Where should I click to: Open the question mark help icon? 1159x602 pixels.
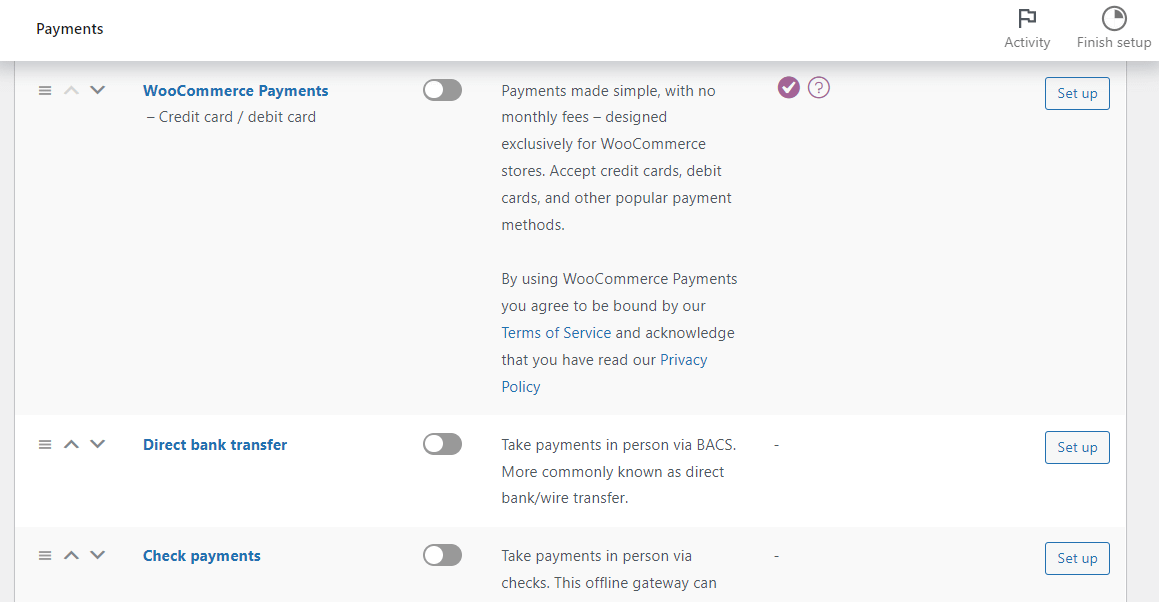[x=819, y=87]
